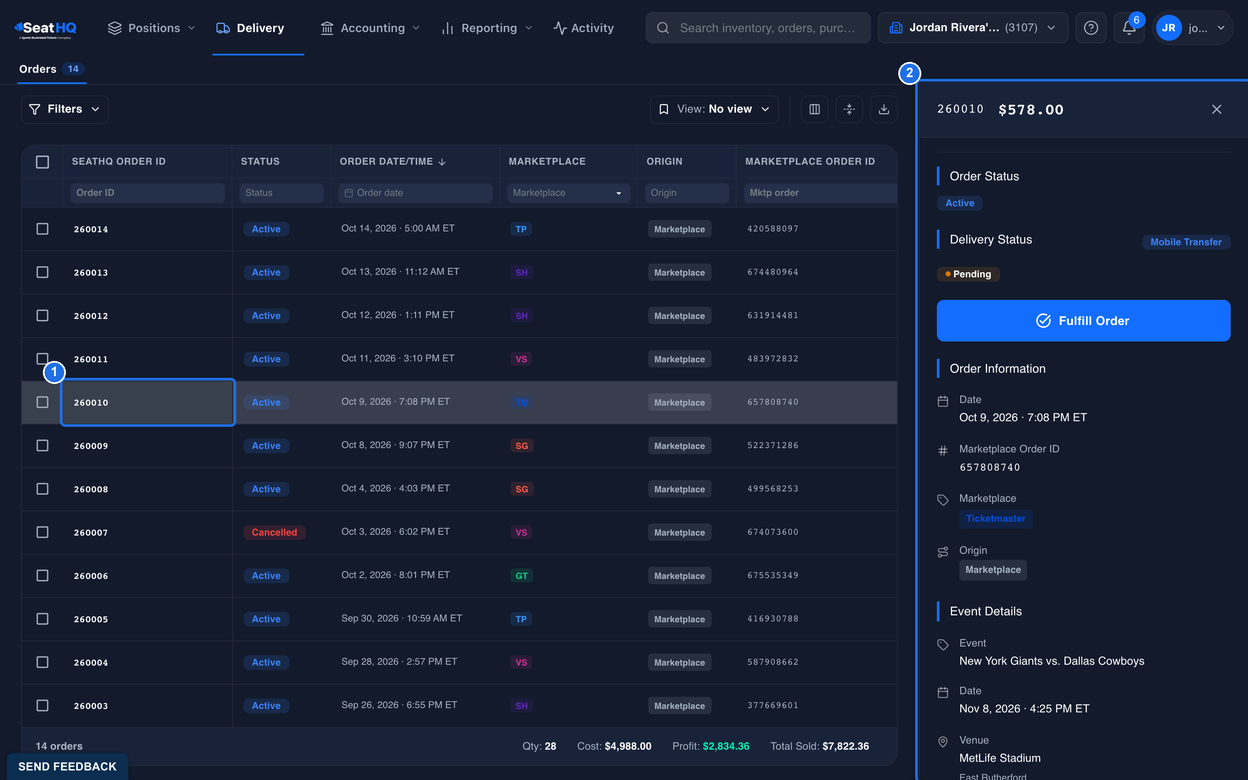Open the Marketplace column filter dropdown
Screen dimensions: 1248x780
tap(568, 193)
